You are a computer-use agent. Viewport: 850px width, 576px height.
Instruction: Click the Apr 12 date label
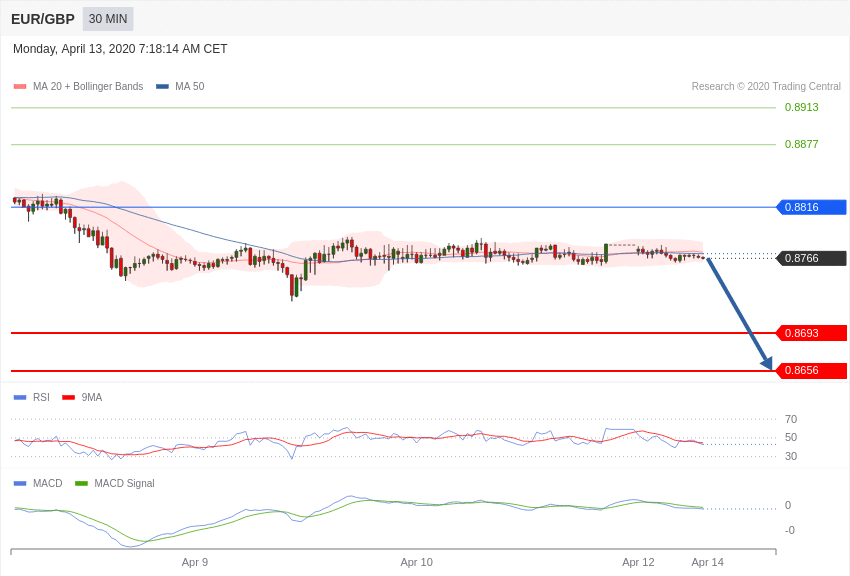[x=638, y=562]
